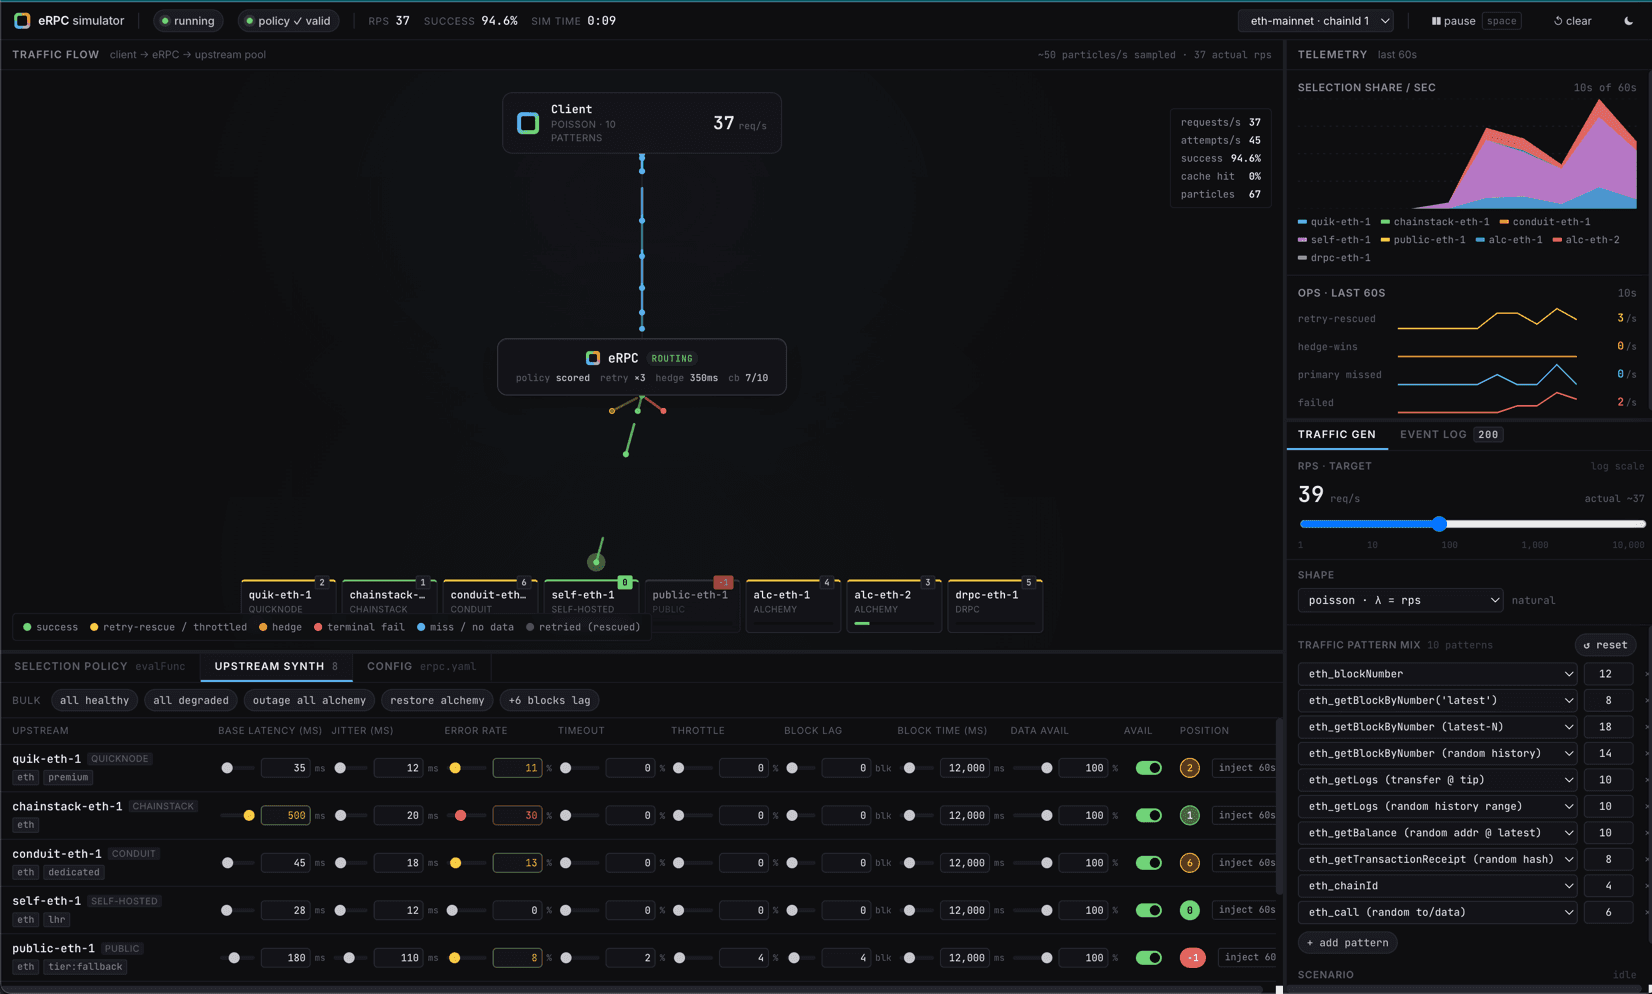Screen dimensions: 1652x994
Task: Click restore alchemy button
Action: point(437,700)
